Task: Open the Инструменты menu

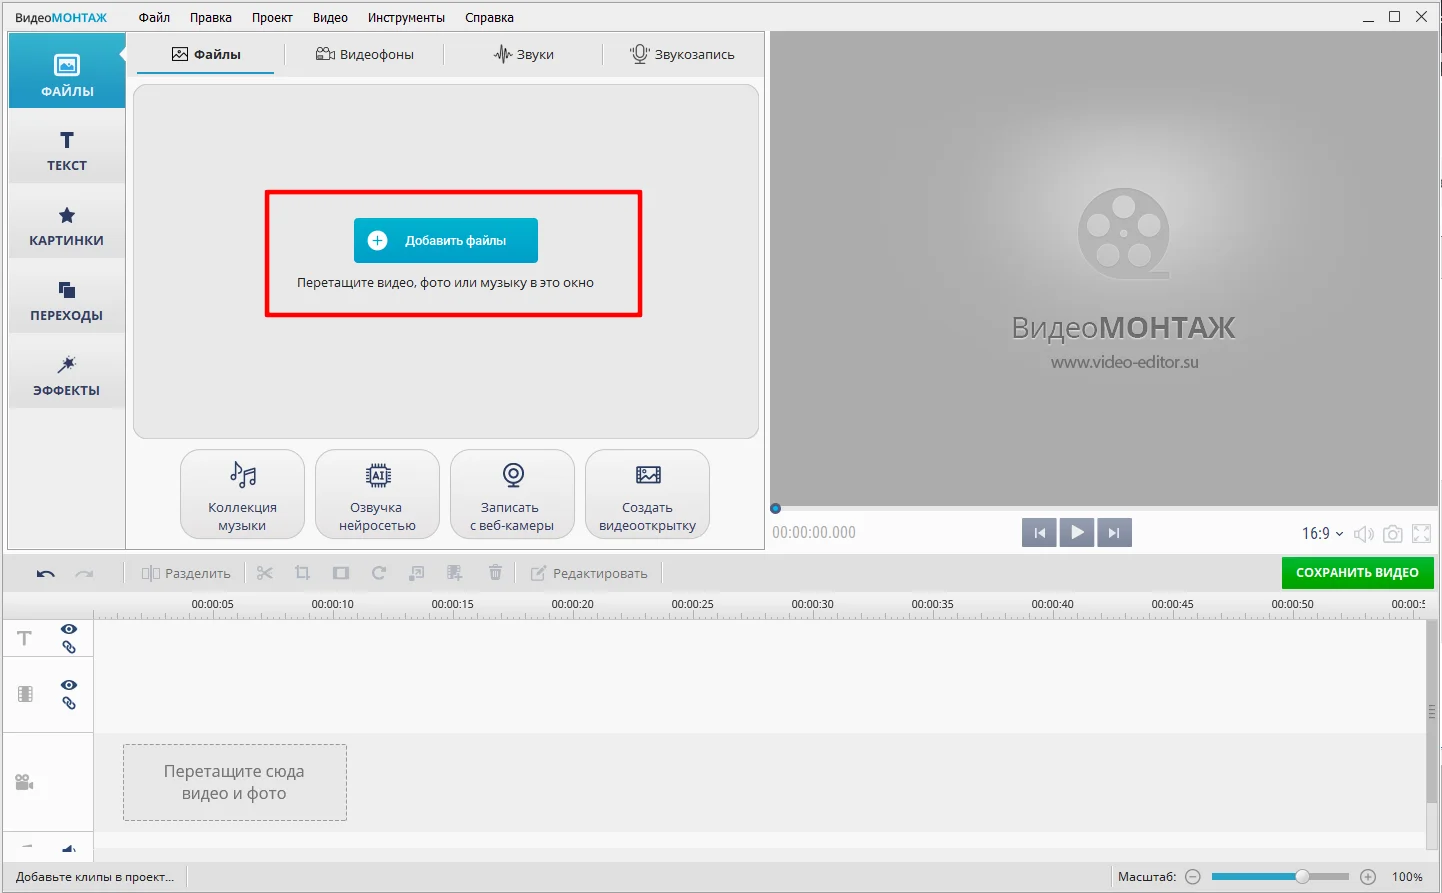Action: [x=406, y=17]
